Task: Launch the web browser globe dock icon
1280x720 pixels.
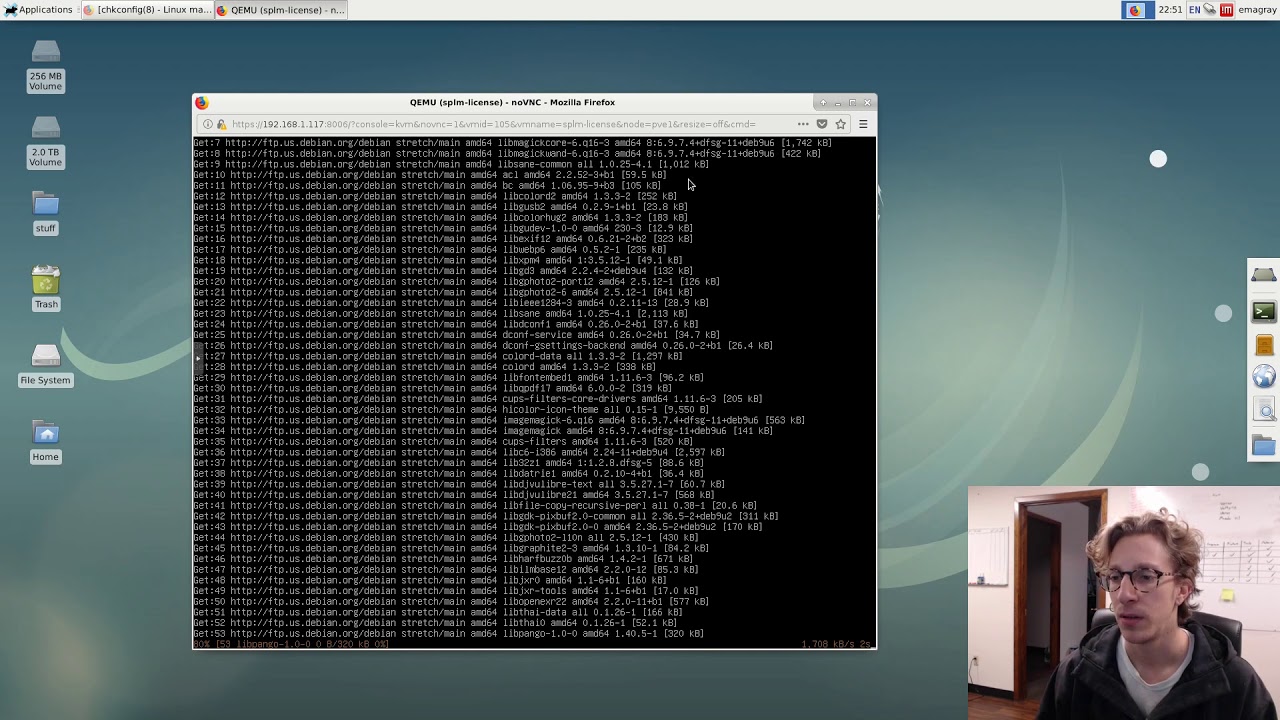Action: pos(1264,377)
